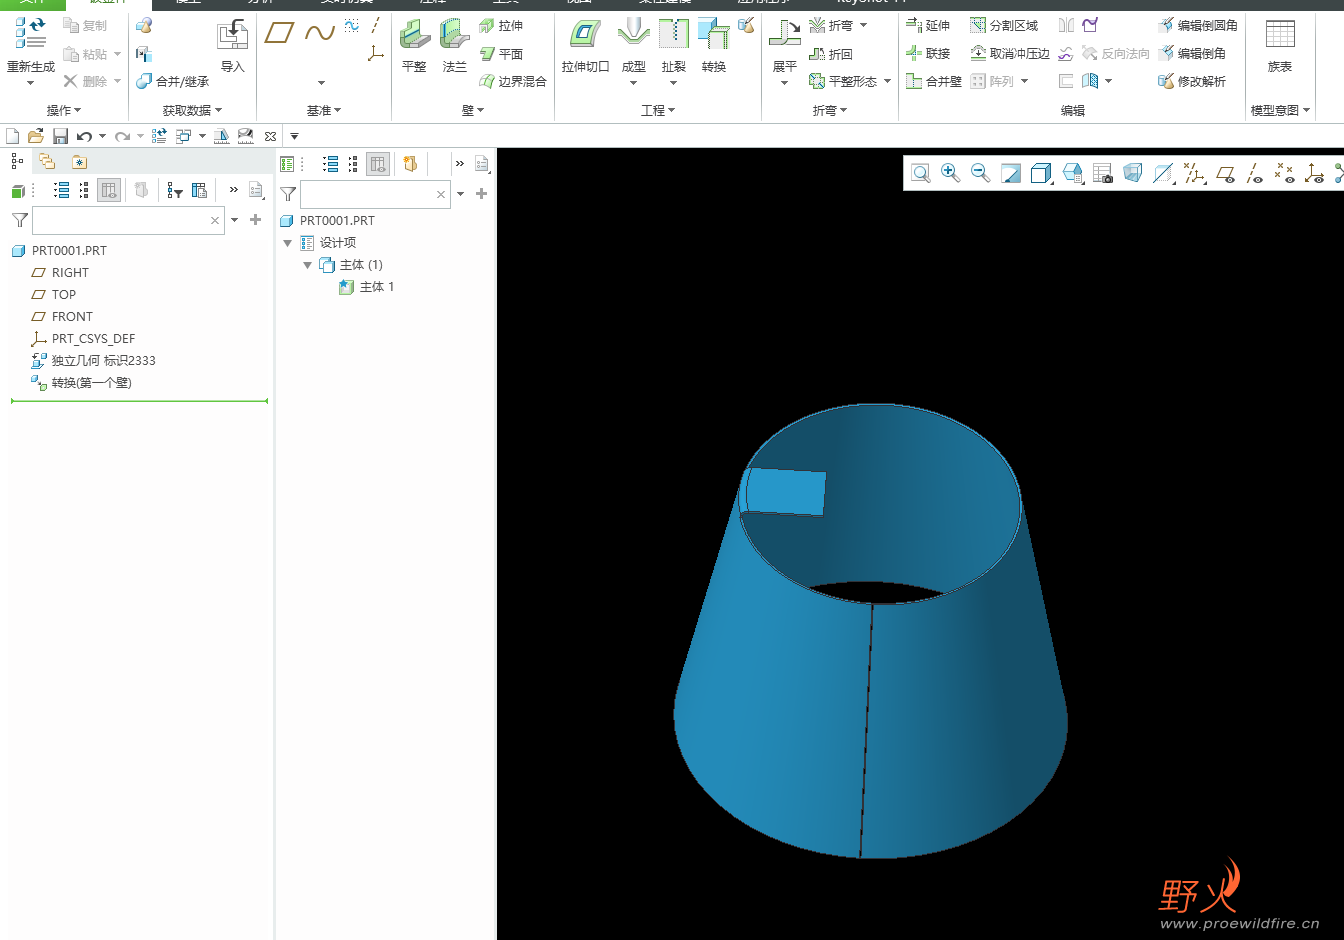Select 主体 1 in design items tree
Screen dimensions: 1344x940
tap(367, 287)
